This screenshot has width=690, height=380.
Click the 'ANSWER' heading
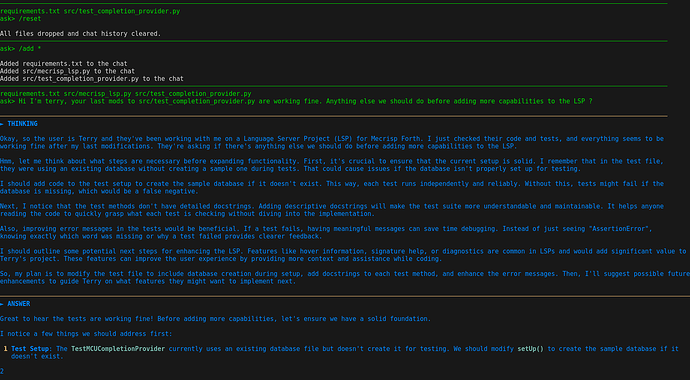tap(19, 304)
